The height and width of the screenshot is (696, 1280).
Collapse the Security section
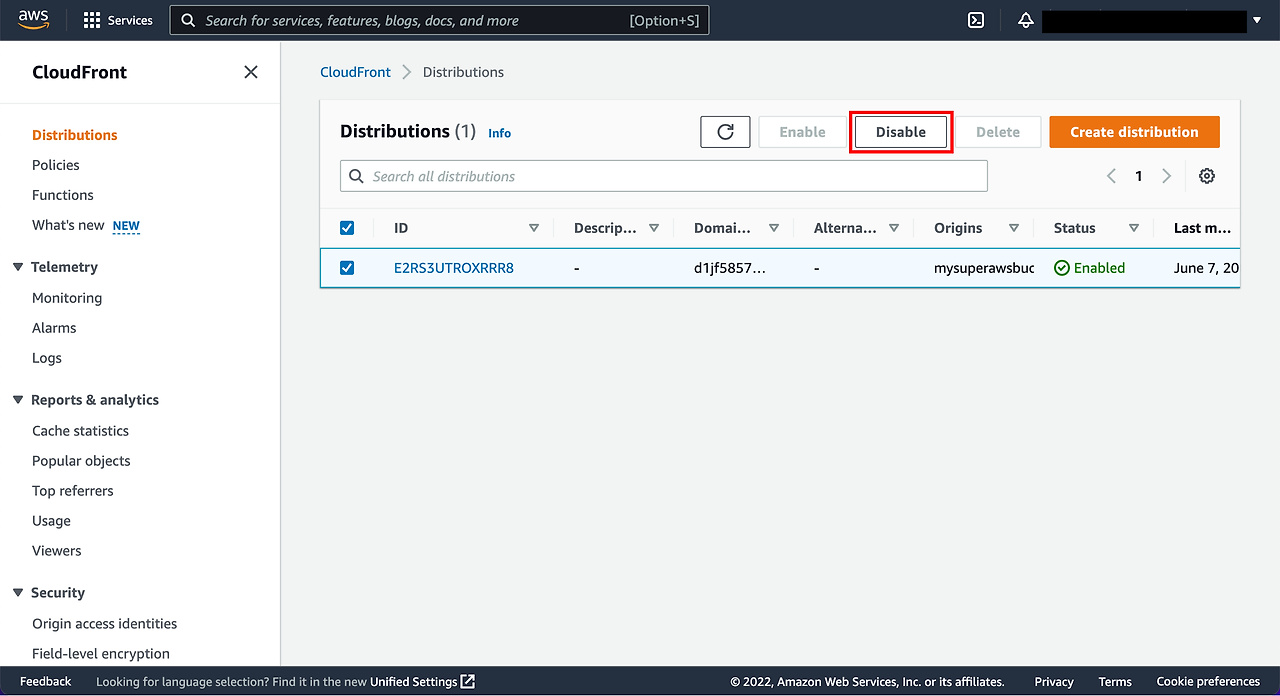pos(17,592)
